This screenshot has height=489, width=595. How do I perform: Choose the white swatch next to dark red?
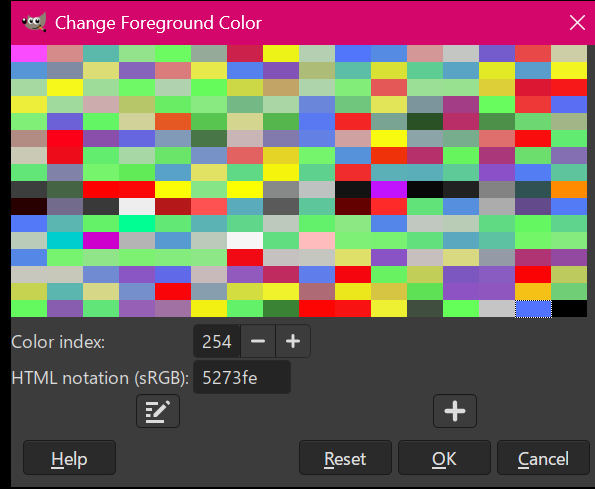point(137,206)
